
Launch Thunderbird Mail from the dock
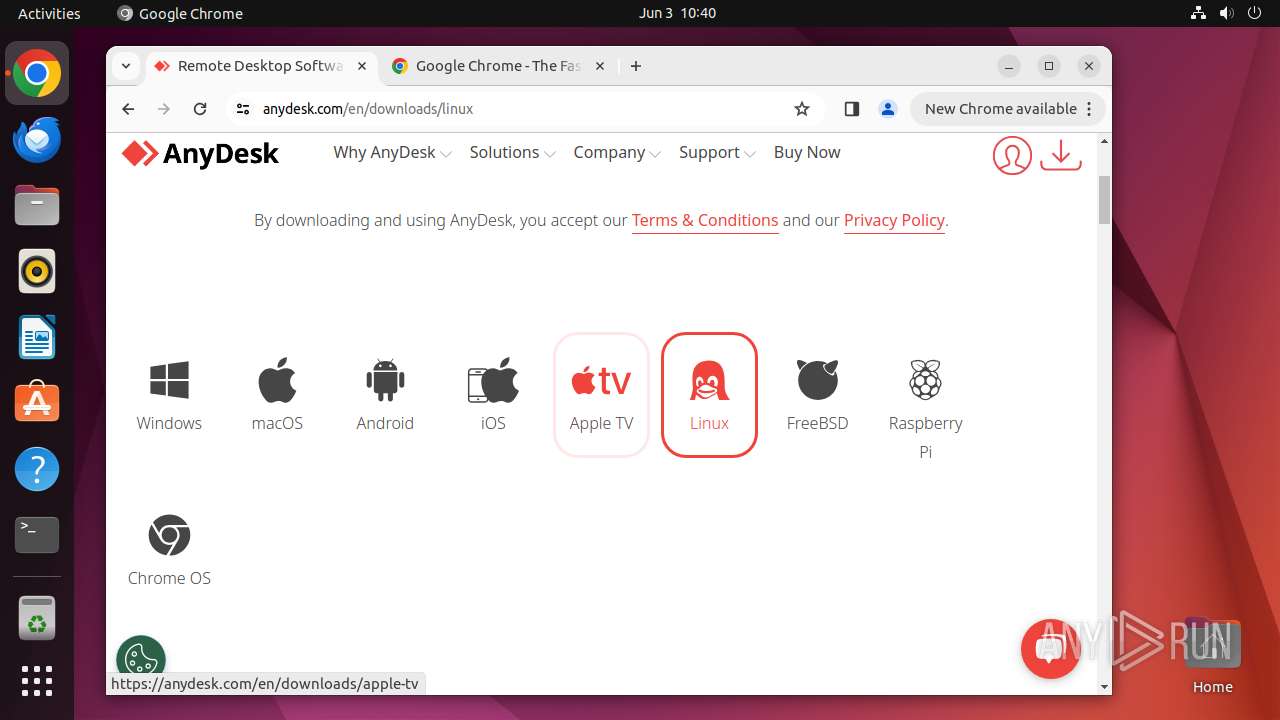point(37,140)
